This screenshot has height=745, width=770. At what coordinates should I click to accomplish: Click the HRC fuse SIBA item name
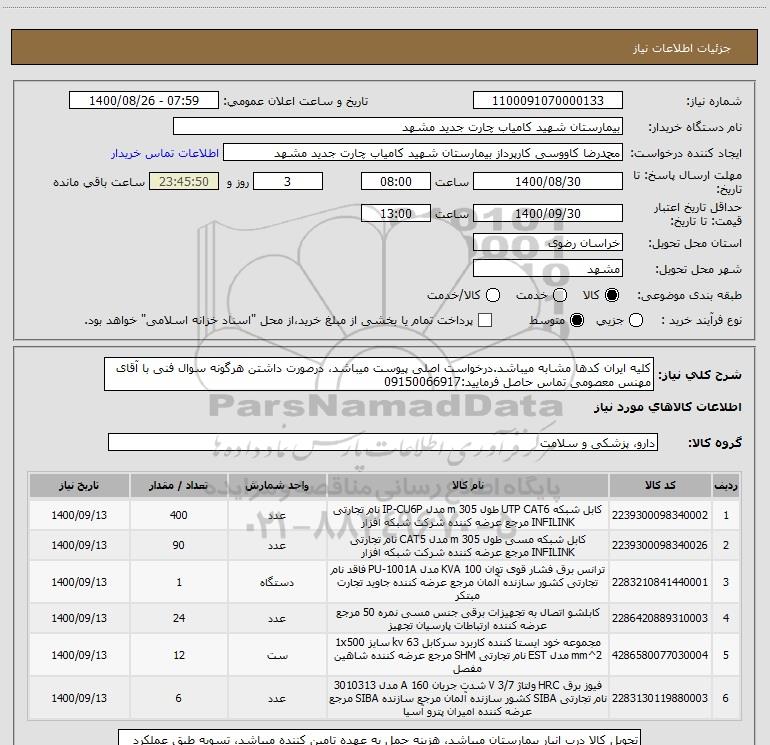point(468,698)
